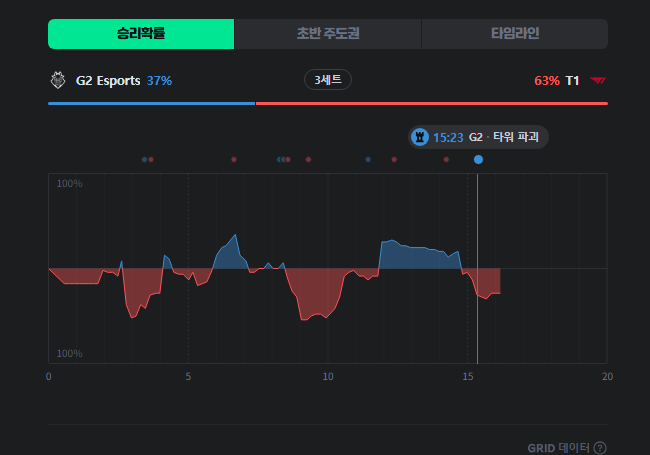The width and height of the screenshot is (650, 455).
Task: Click the help icon beside GRID 데이터
Action: 600,448
